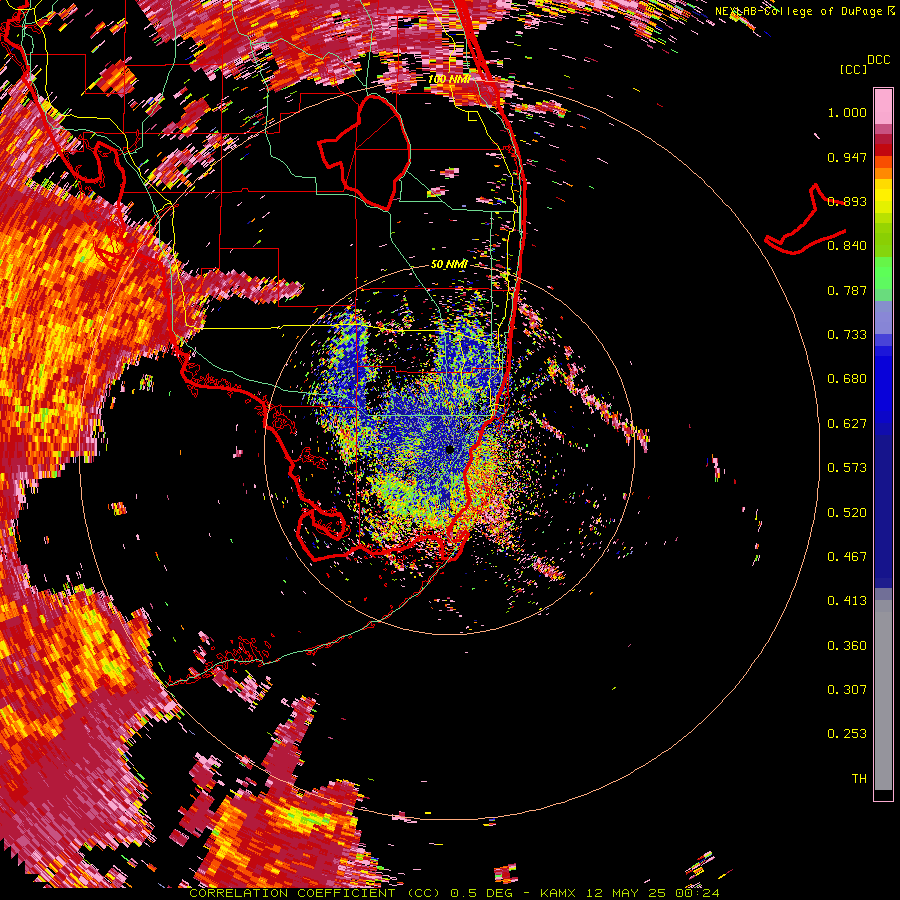Viewport: 900px width, 900px height.
Task: Click the 0.947 scale value
Action: click(x=847, y=157)
